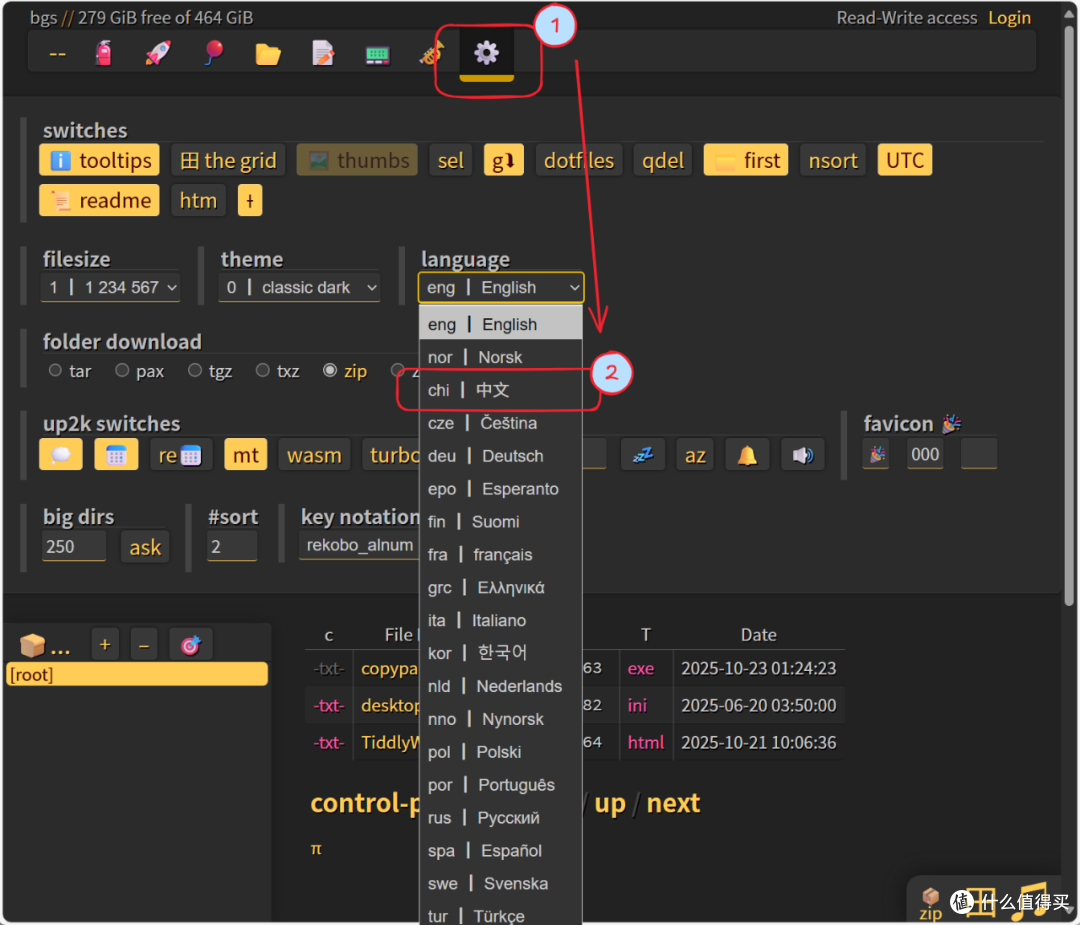This screenshot has height=925, width=1080.
Task: Open the rocket upload tab
Action: (x=158, y=53)
